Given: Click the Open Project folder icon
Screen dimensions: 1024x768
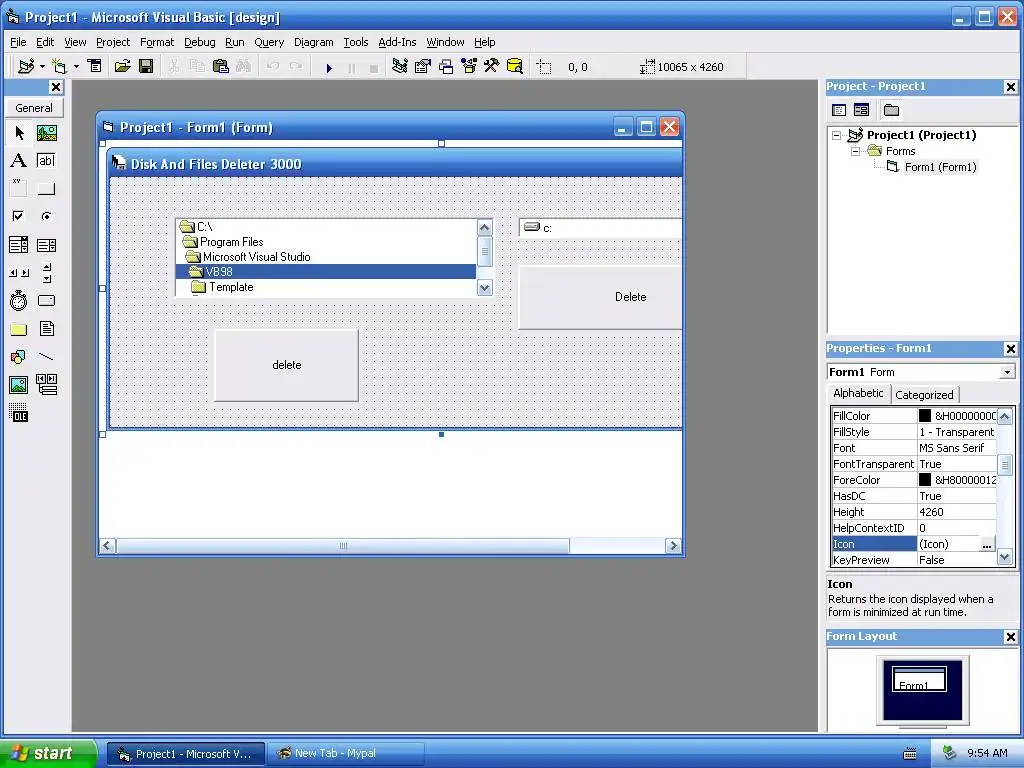Looking at the screenshot, I should tap(122, 66).
